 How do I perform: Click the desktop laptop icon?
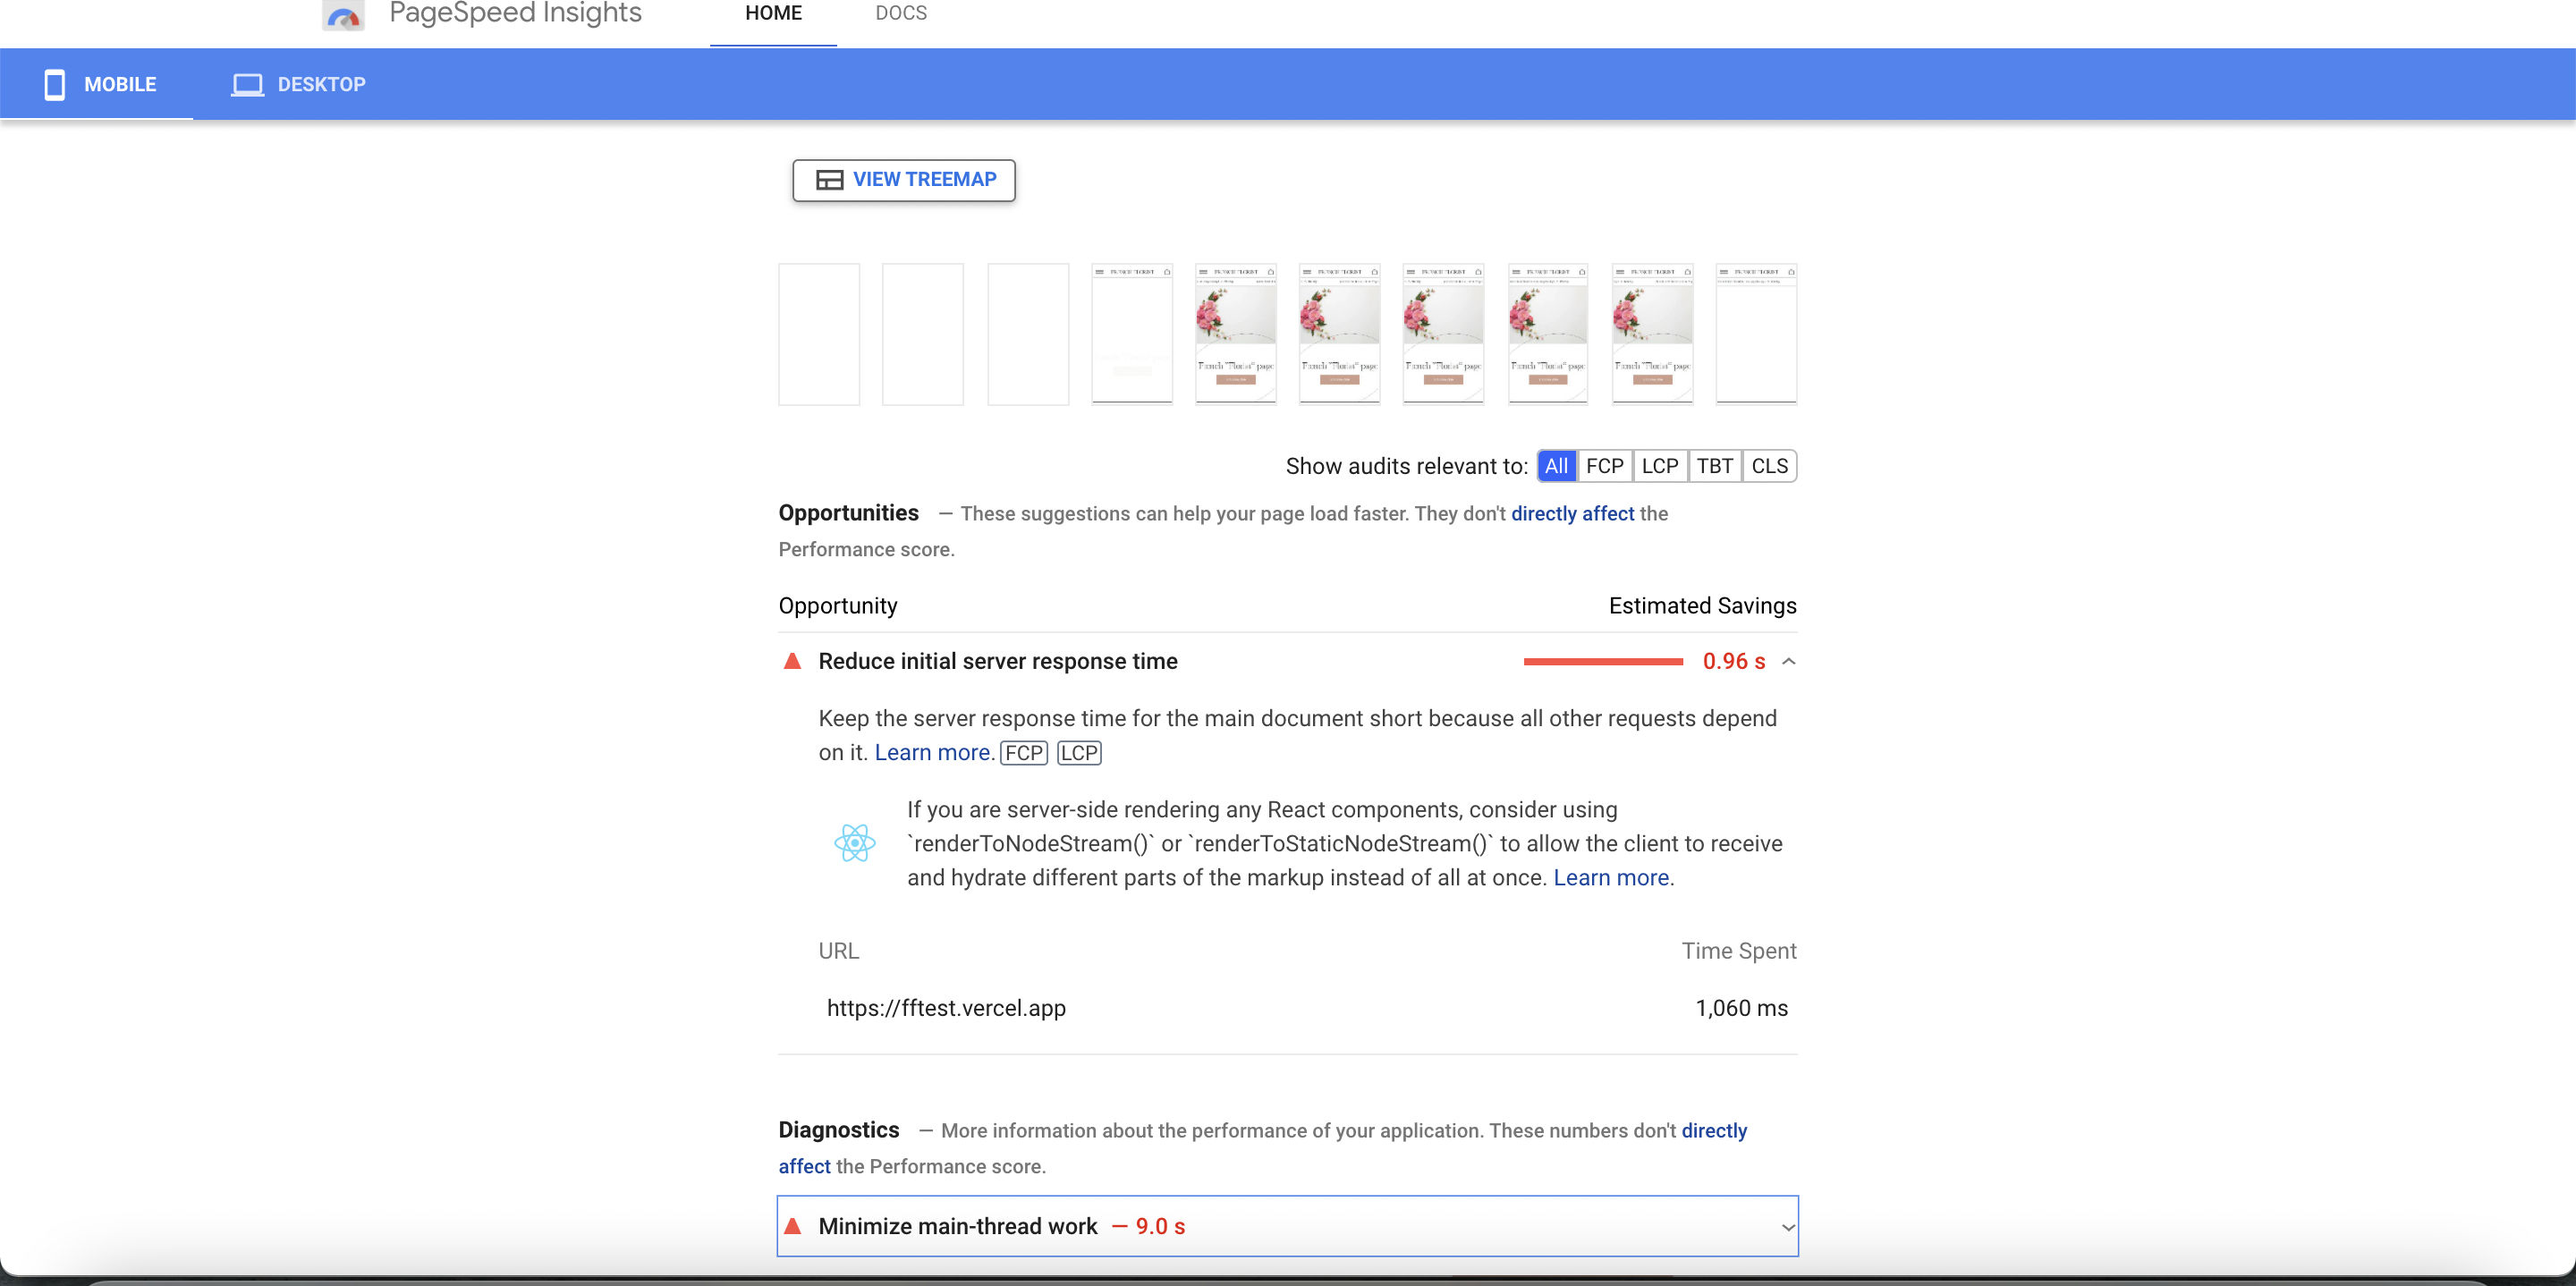pyautogui.click(x=247, y=85)
